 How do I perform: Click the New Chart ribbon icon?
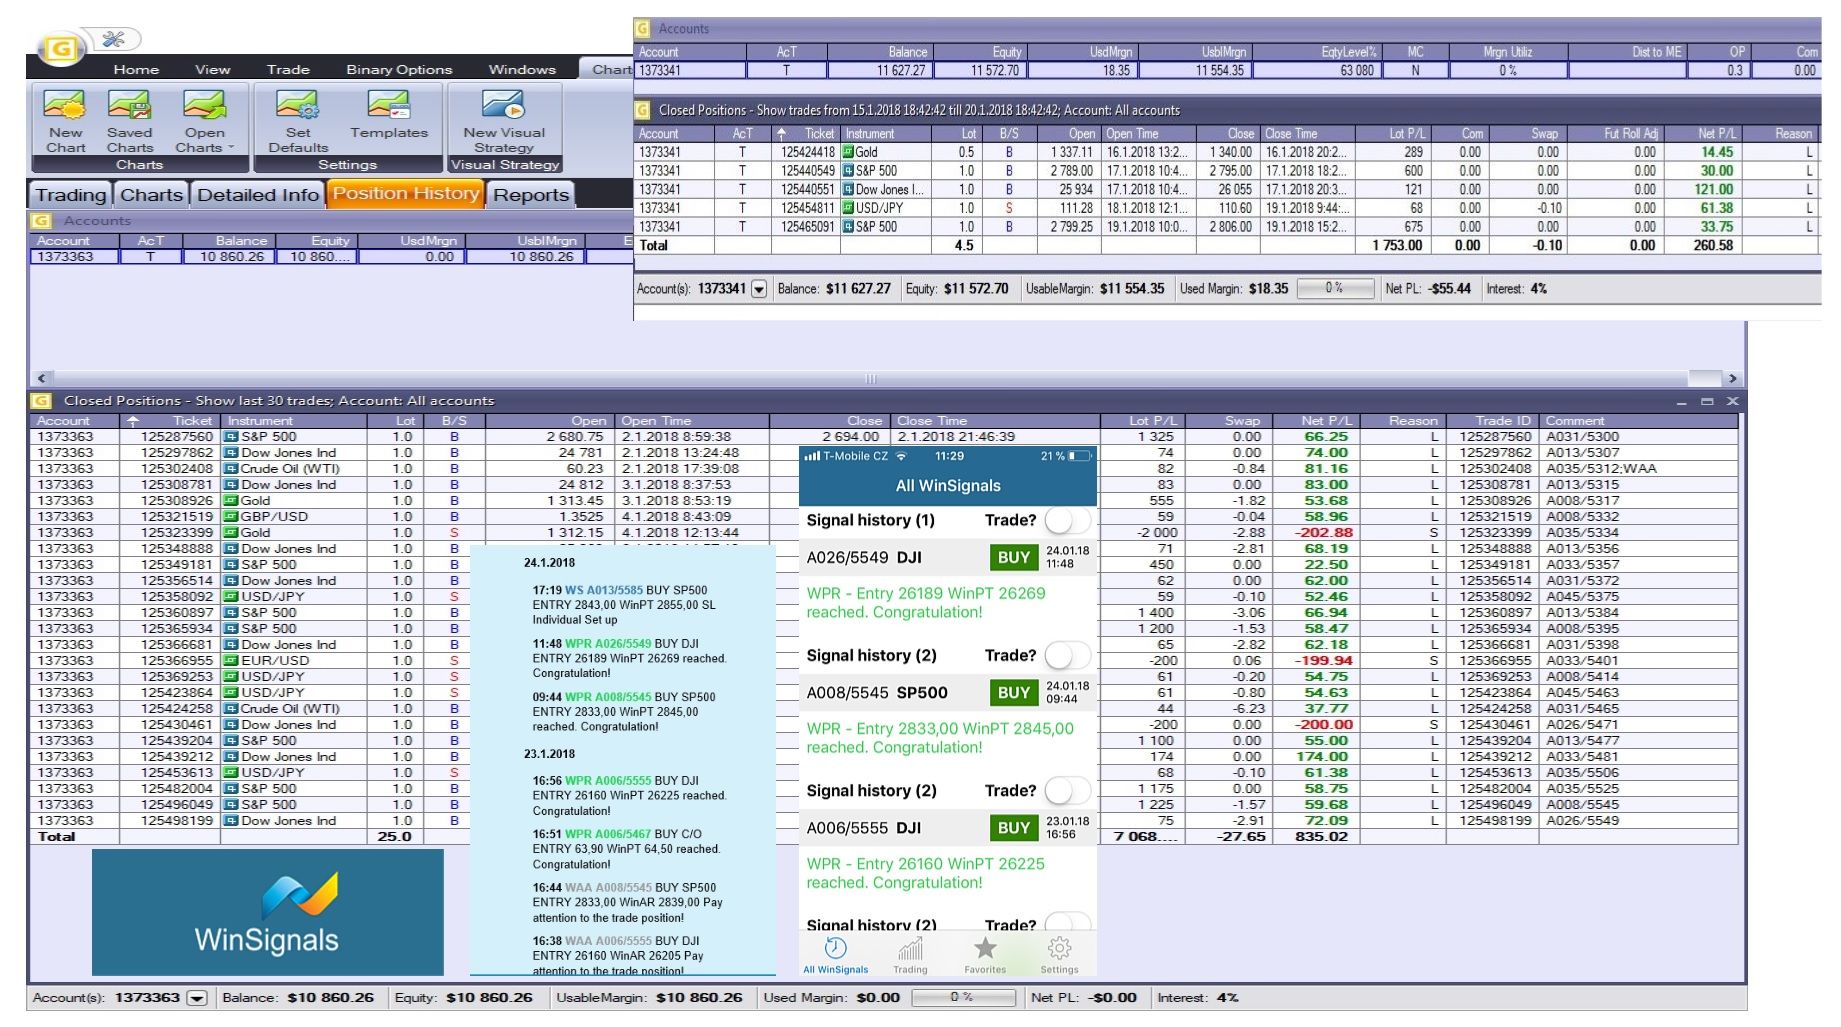click(x=65, y=105)
